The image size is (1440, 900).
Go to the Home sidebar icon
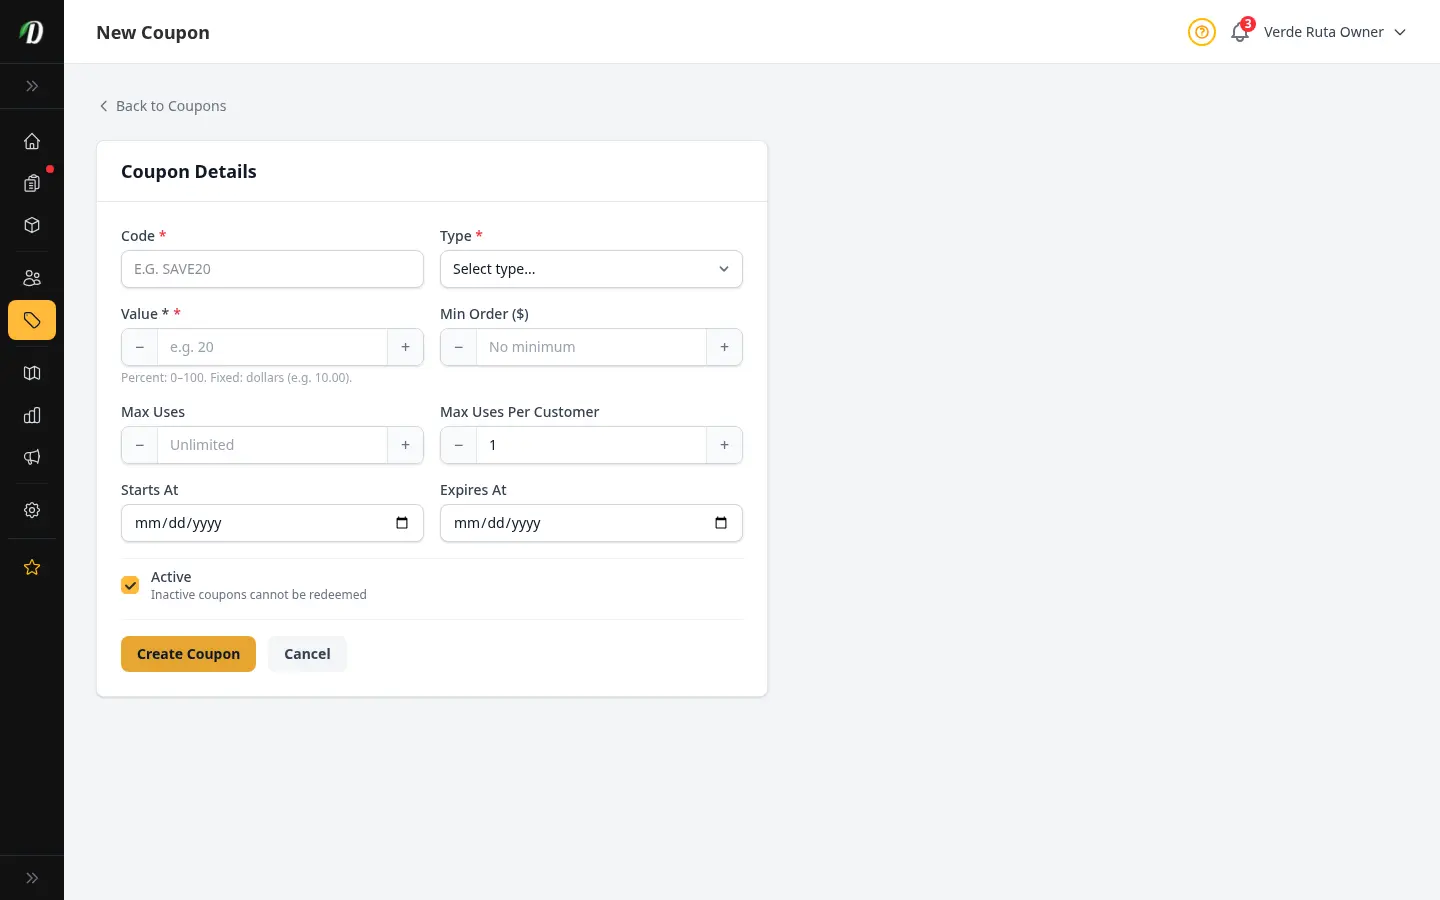(x=32, y=141)
